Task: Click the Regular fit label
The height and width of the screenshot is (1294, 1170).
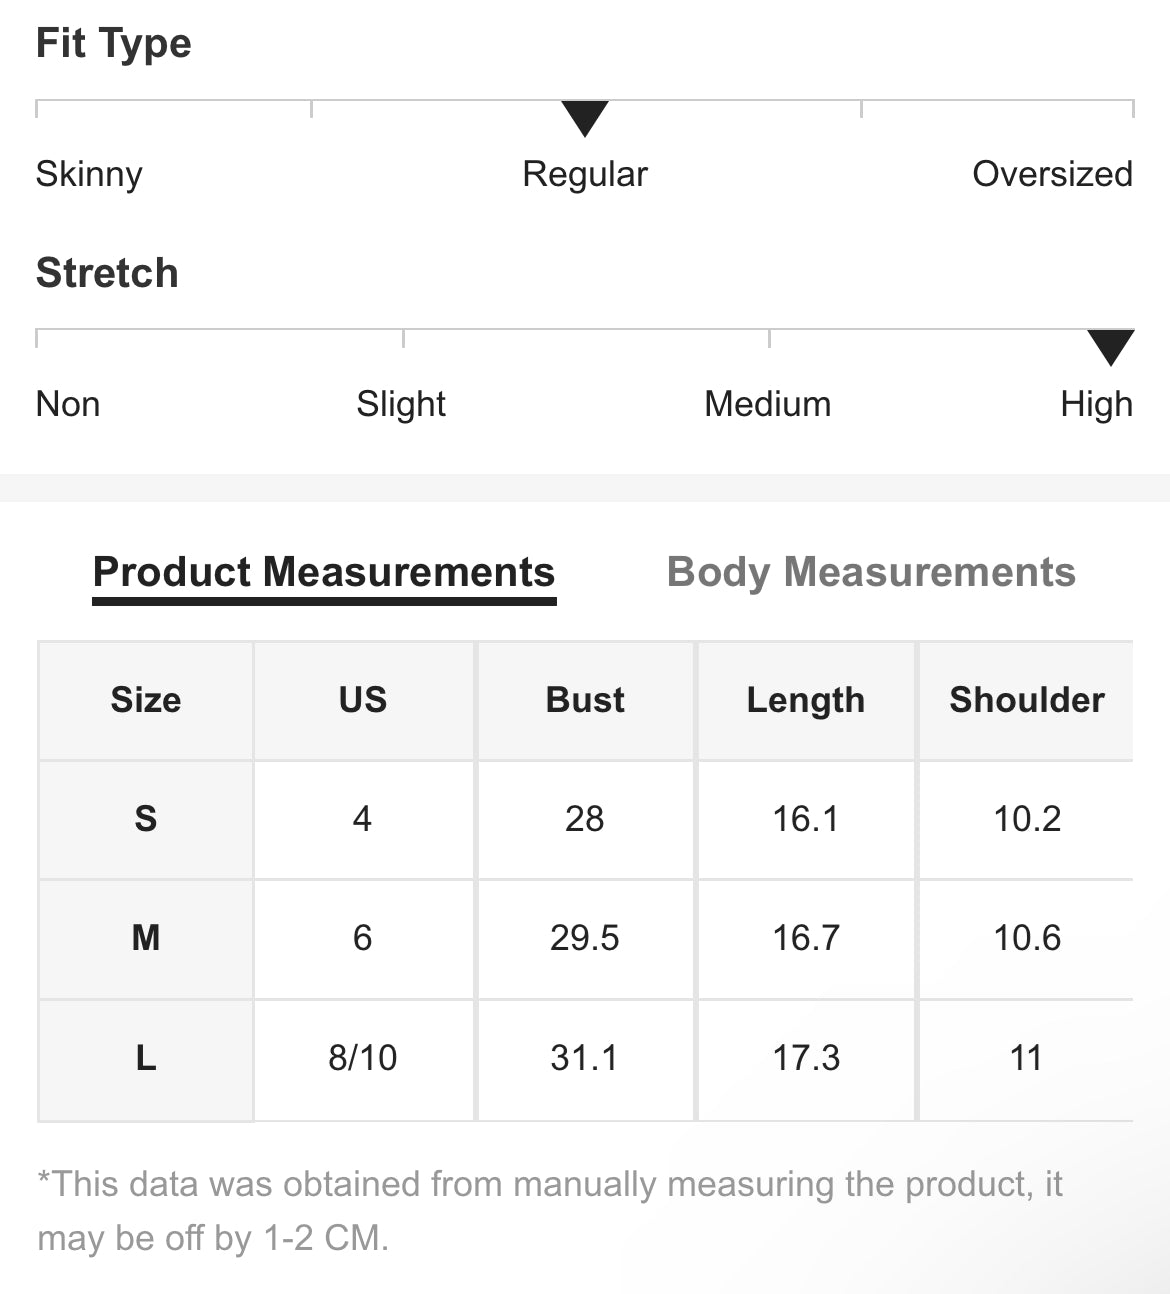Action: 585,174
